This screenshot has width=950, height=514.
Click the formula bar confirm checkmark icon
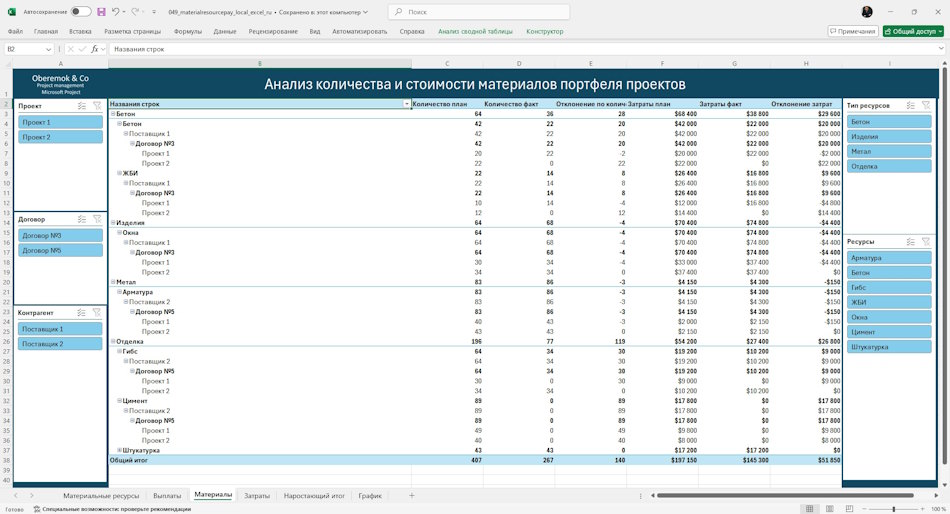pyautogui.click(x=82, y=49)
